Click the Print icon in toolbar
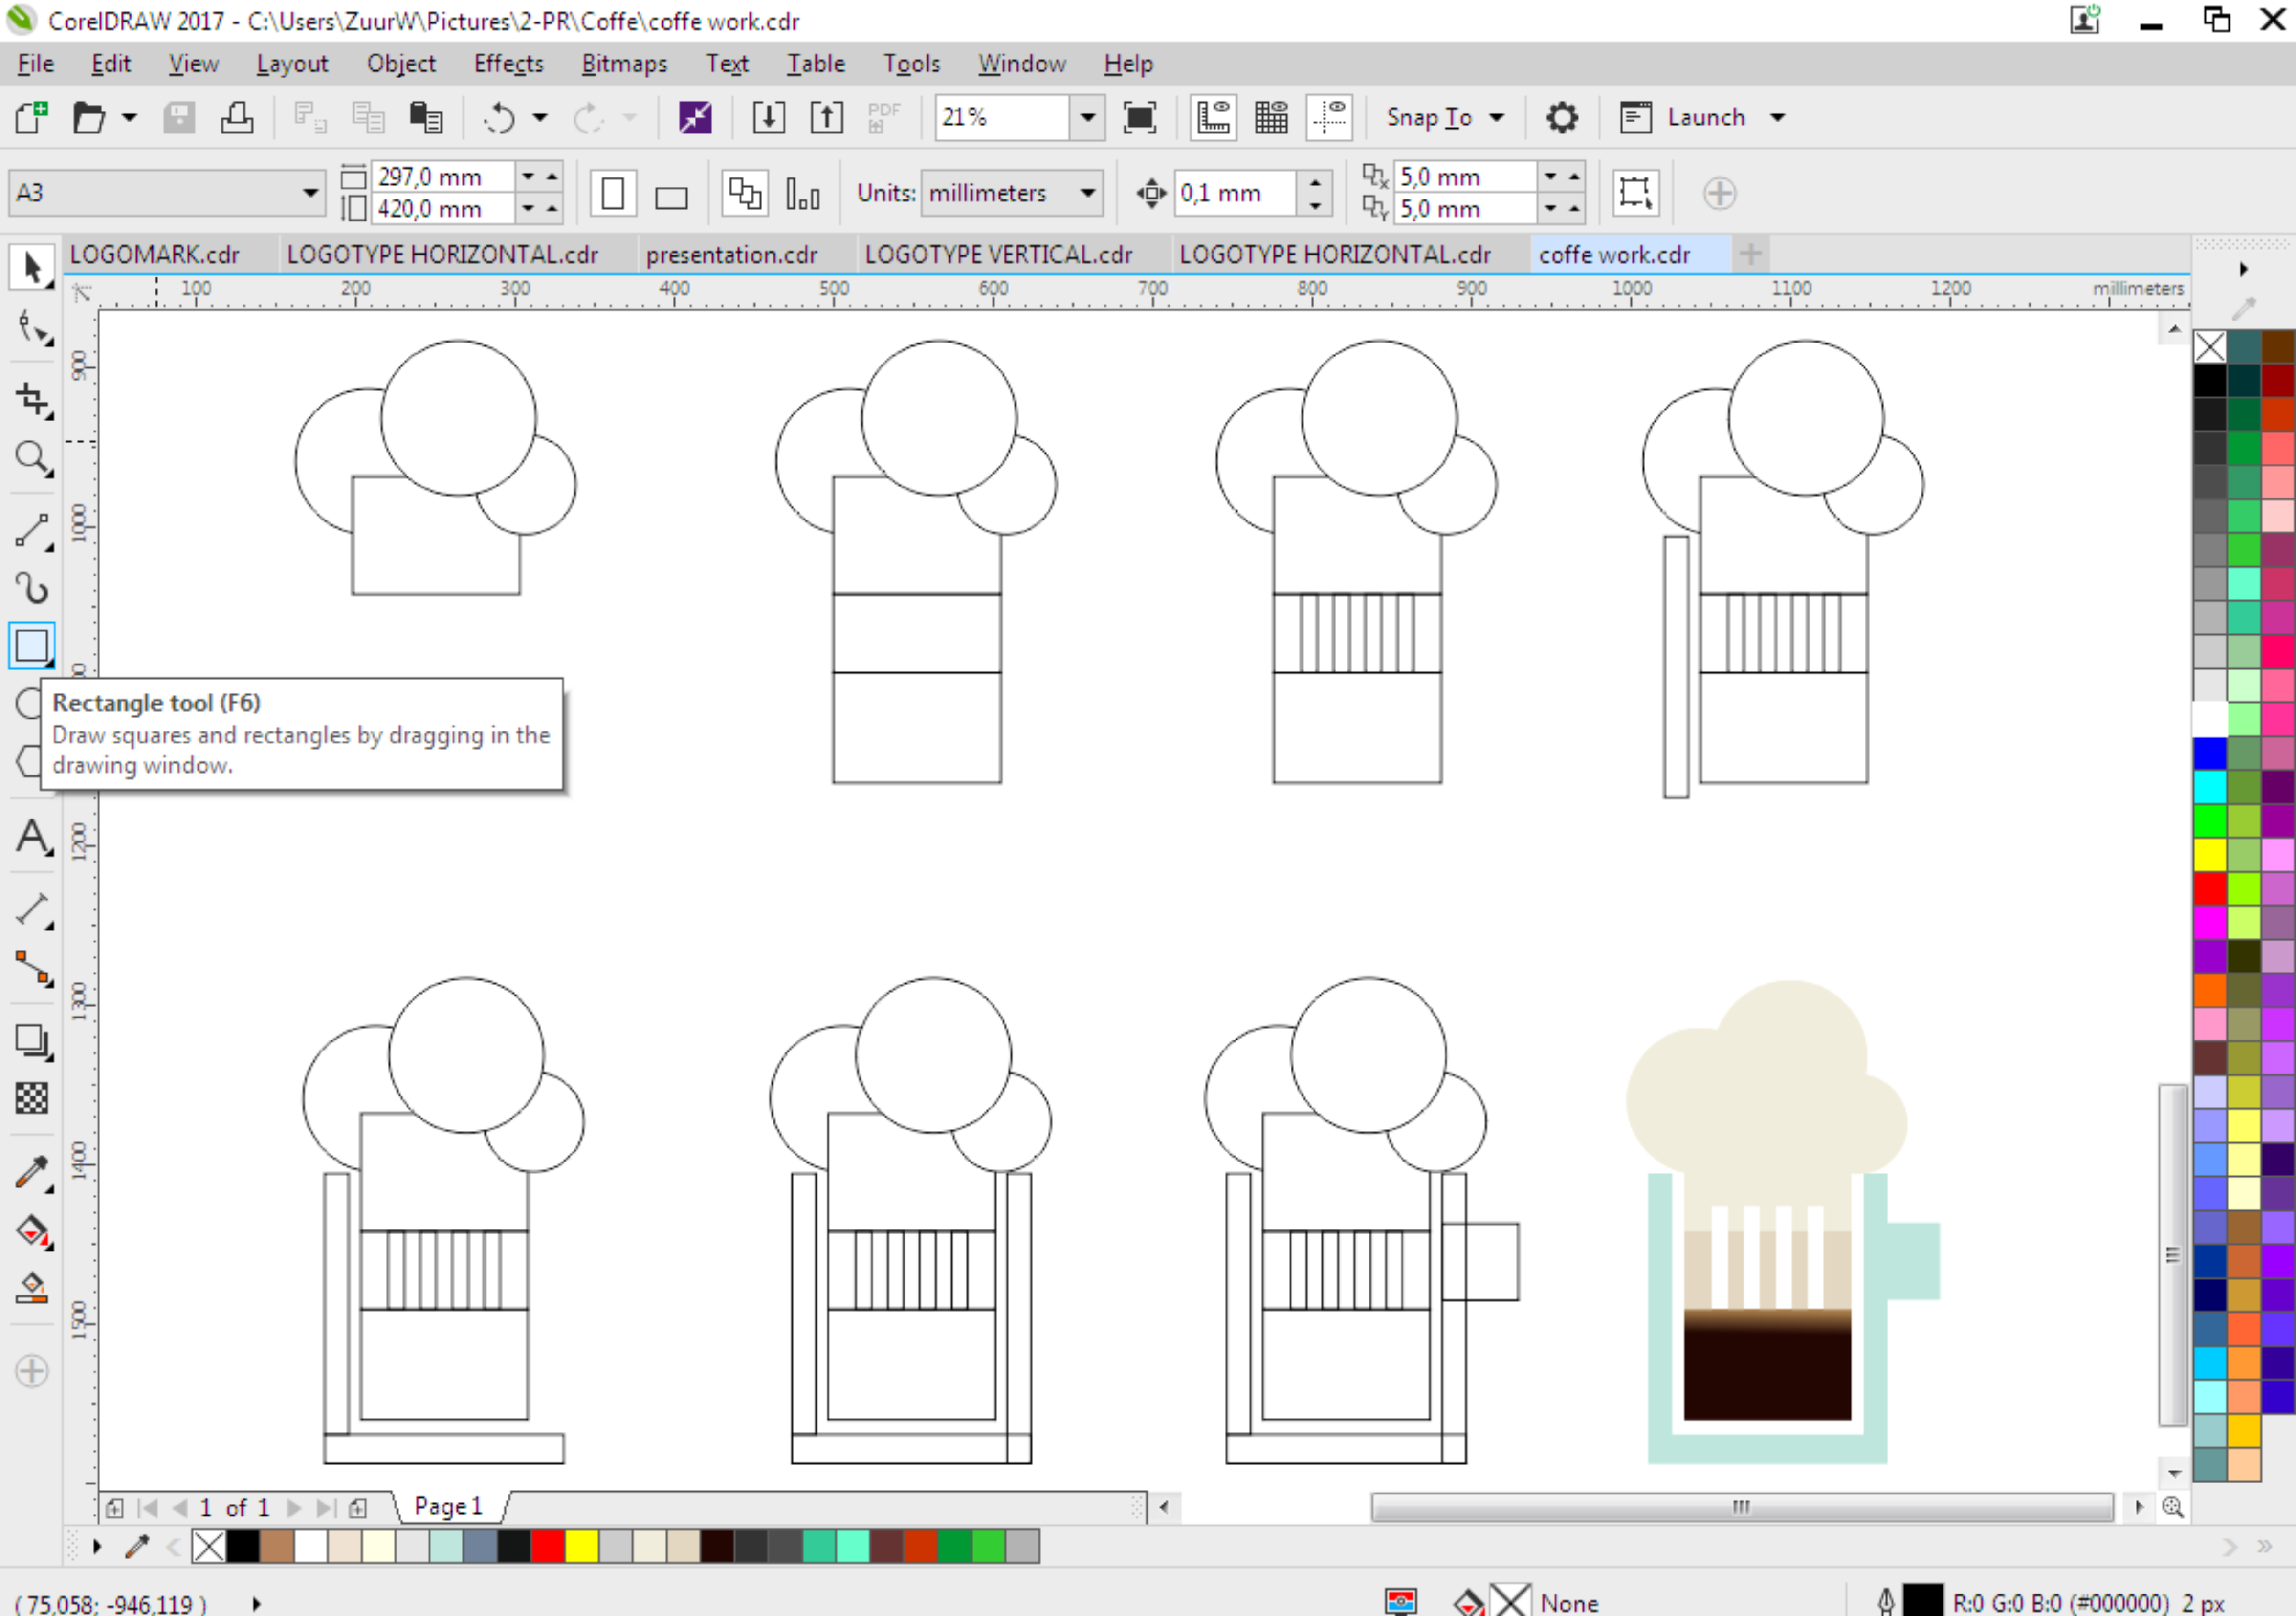Screen dimensions: 2296x1616 click(237, 118)
